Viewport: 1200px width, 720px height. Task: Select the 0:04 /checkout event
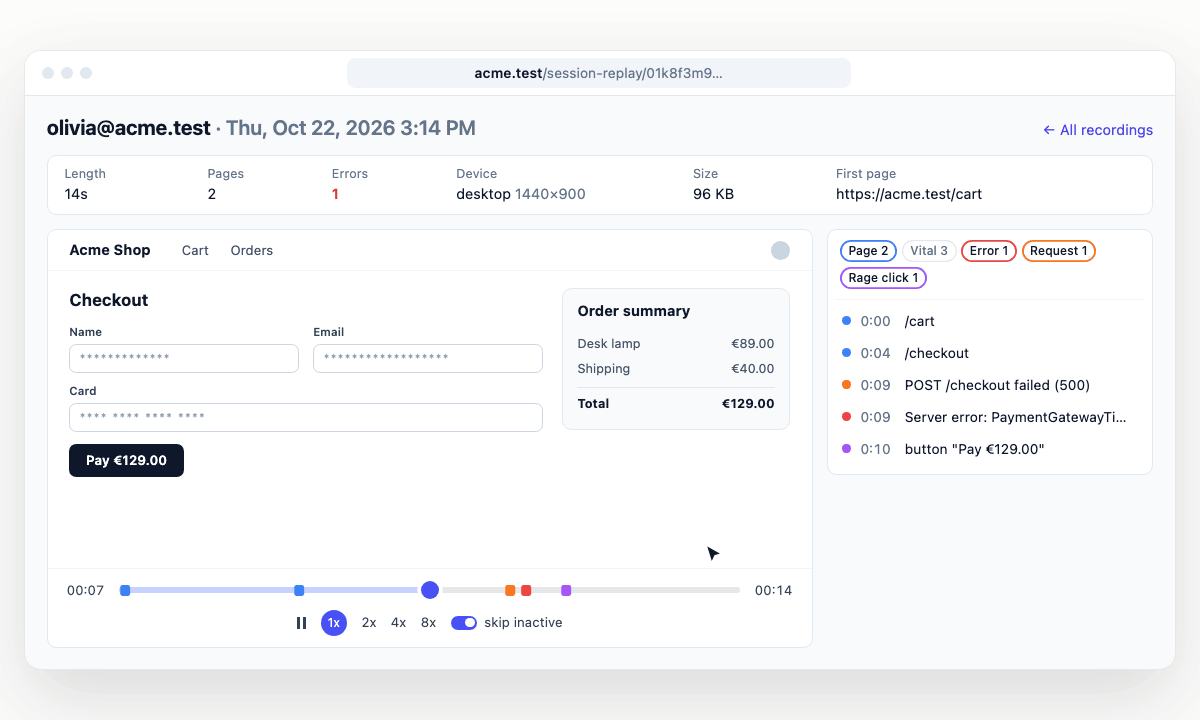990,353
